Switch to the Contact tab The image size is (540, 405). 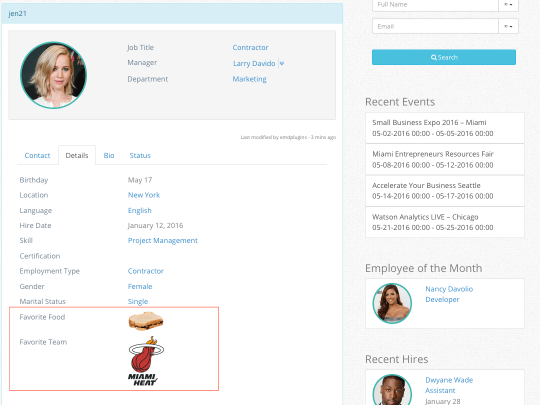point(37,155)
